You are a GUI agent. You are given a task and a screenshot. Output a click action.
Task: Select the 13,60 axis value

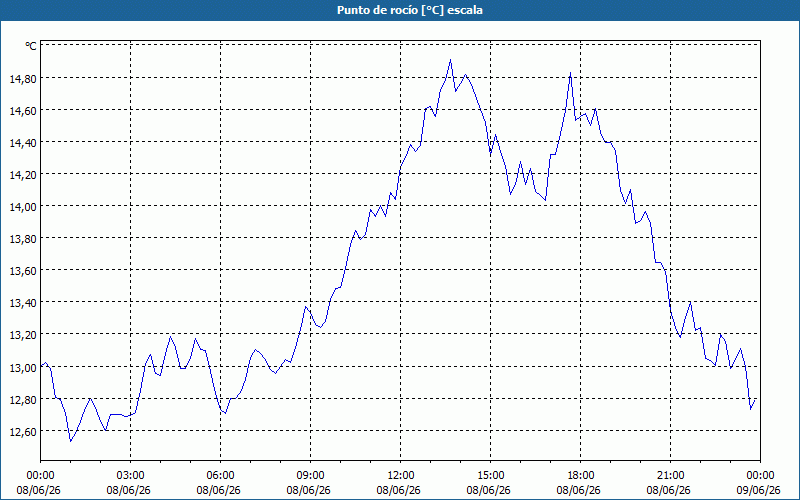[x=23, y=271]
